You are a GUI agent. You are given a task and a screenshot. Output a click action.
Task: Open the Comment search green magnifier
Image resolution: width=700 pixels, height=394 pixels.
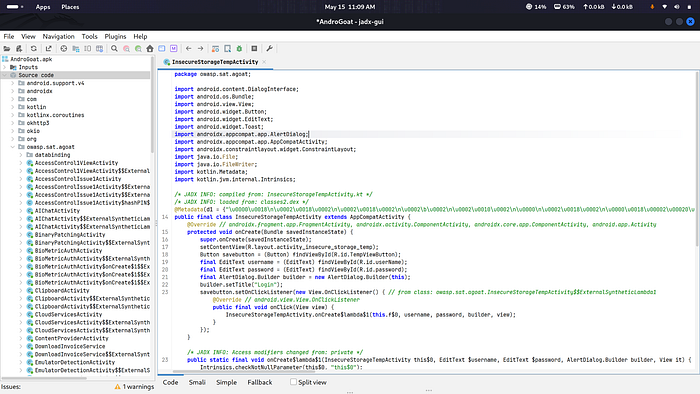(138, 49)
